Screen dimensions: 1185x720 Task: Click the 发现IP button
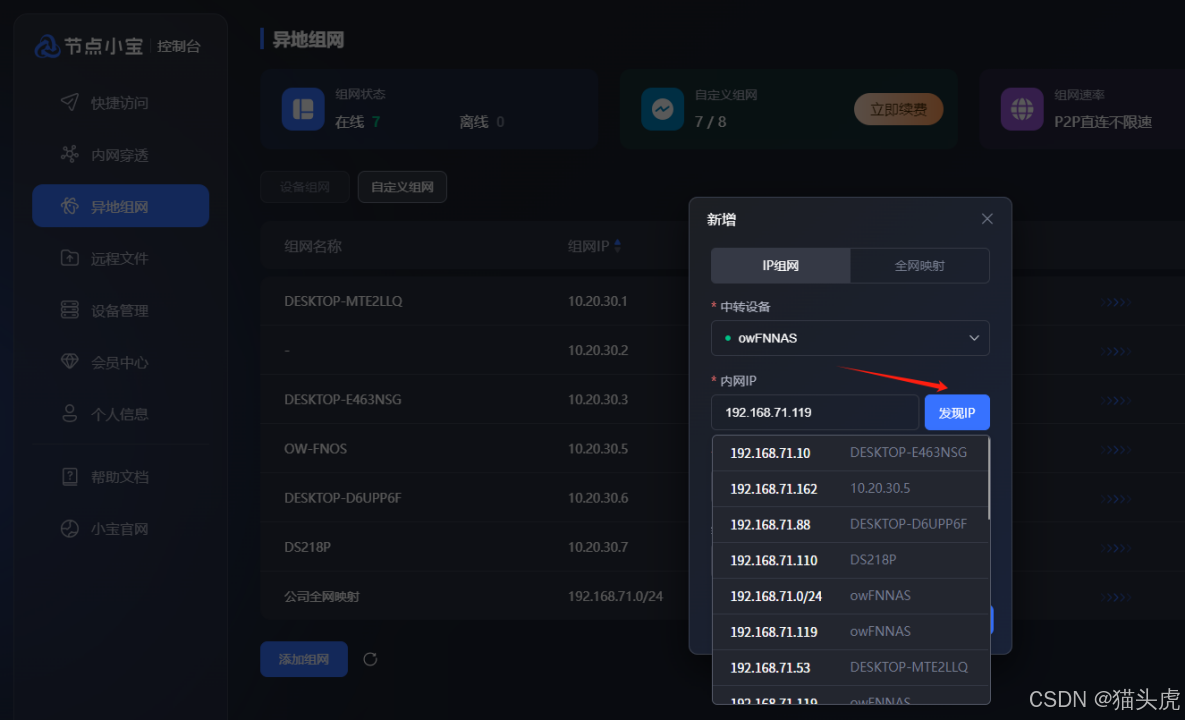(x=956, y=412)
